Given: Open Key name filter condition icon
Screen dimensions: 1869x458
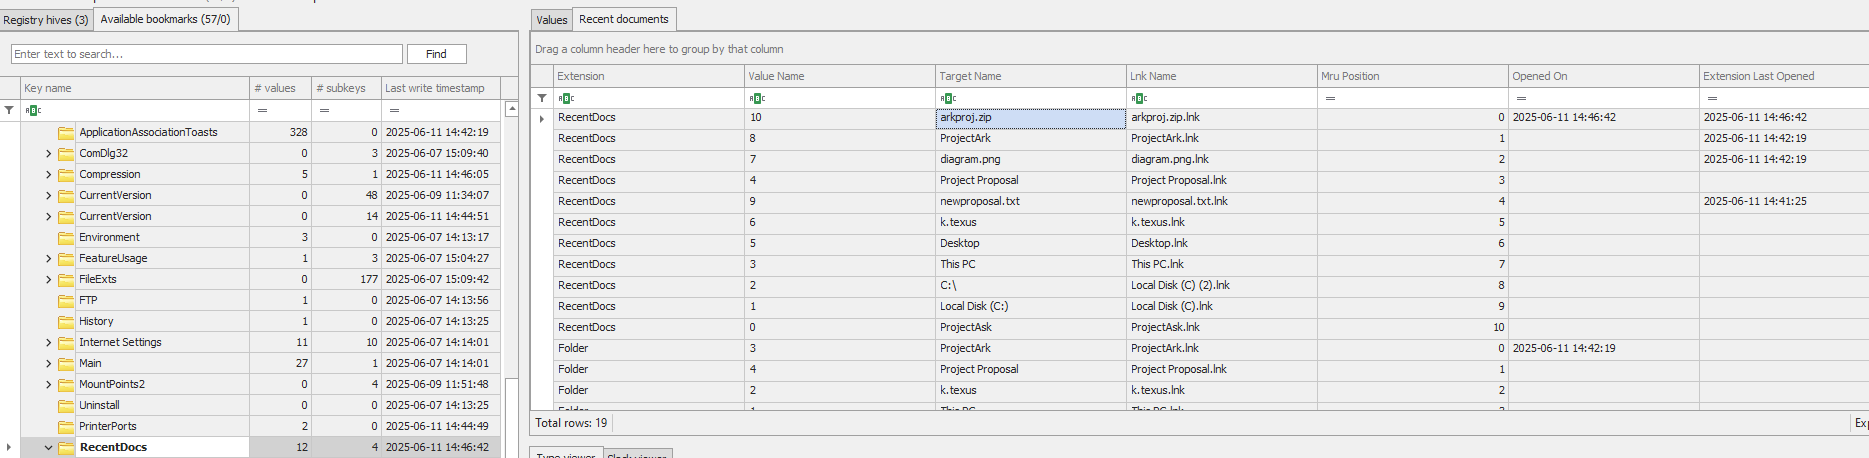Looking at the screenshot, I should [x=33, y=110].
